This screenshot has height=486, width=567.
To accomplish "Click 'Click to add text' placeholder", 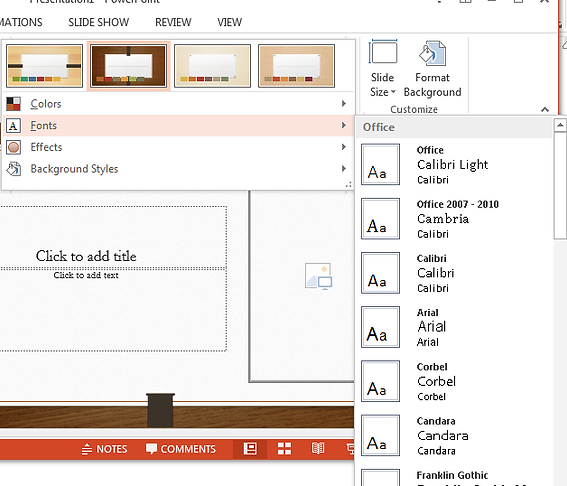I will pyautogui.click(x=86, y=275).
